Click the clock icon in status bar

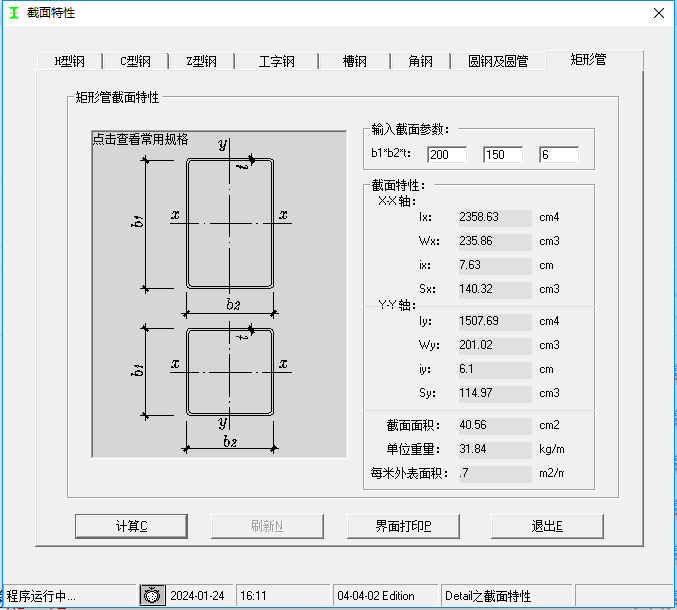pos(152,596)
